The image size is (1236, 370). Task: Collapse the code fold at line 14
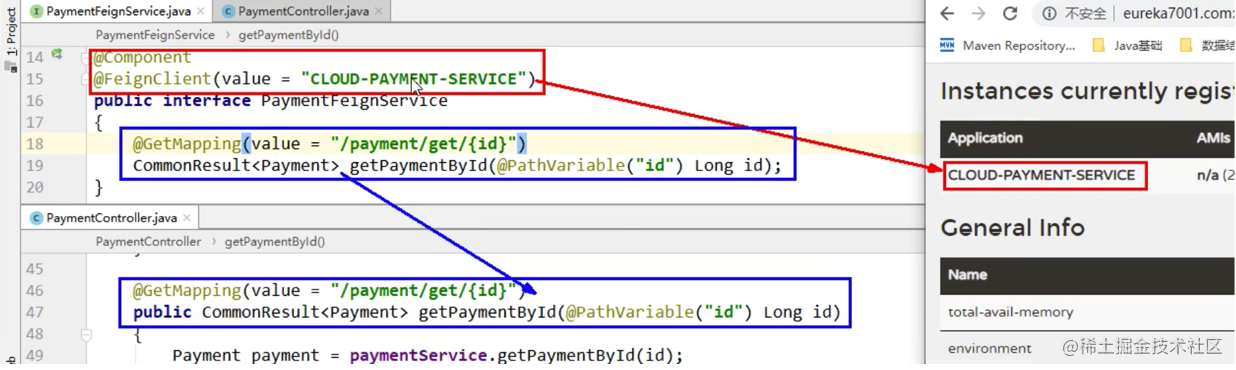[x=86, y=57]
